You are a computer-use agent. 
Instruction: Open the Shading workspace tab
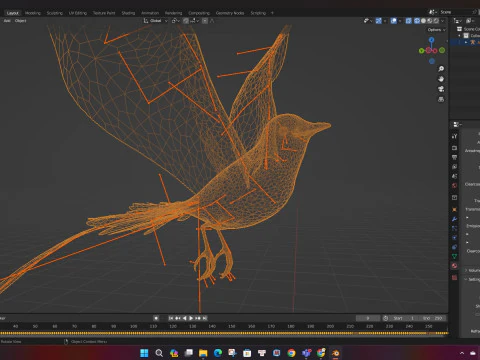[x=128, y=13]
